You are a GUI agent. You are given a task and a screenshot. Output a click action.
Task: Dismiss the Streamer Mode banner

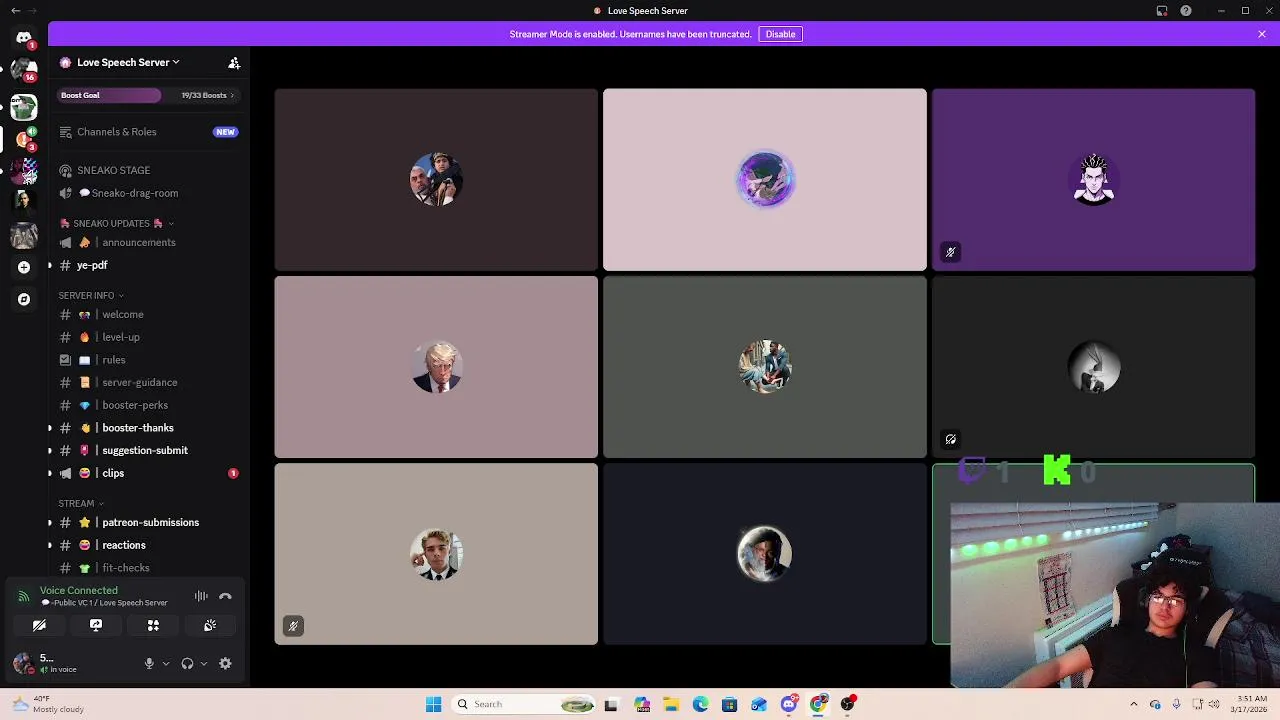point(1262,34)
